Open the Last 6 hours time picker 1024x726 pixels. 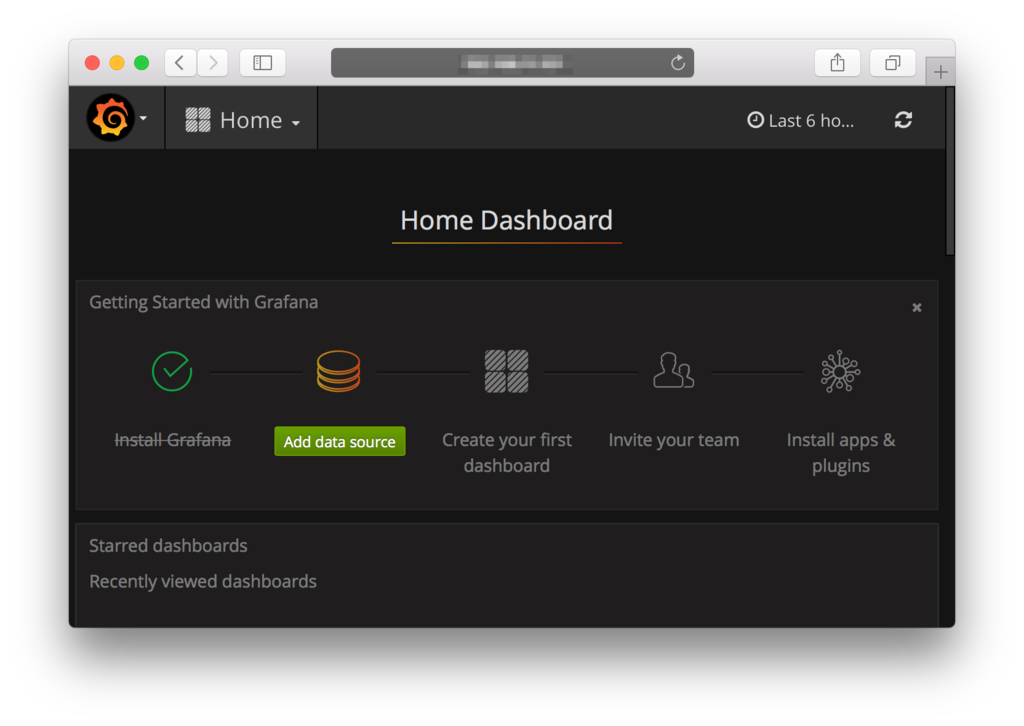[801, 121]
